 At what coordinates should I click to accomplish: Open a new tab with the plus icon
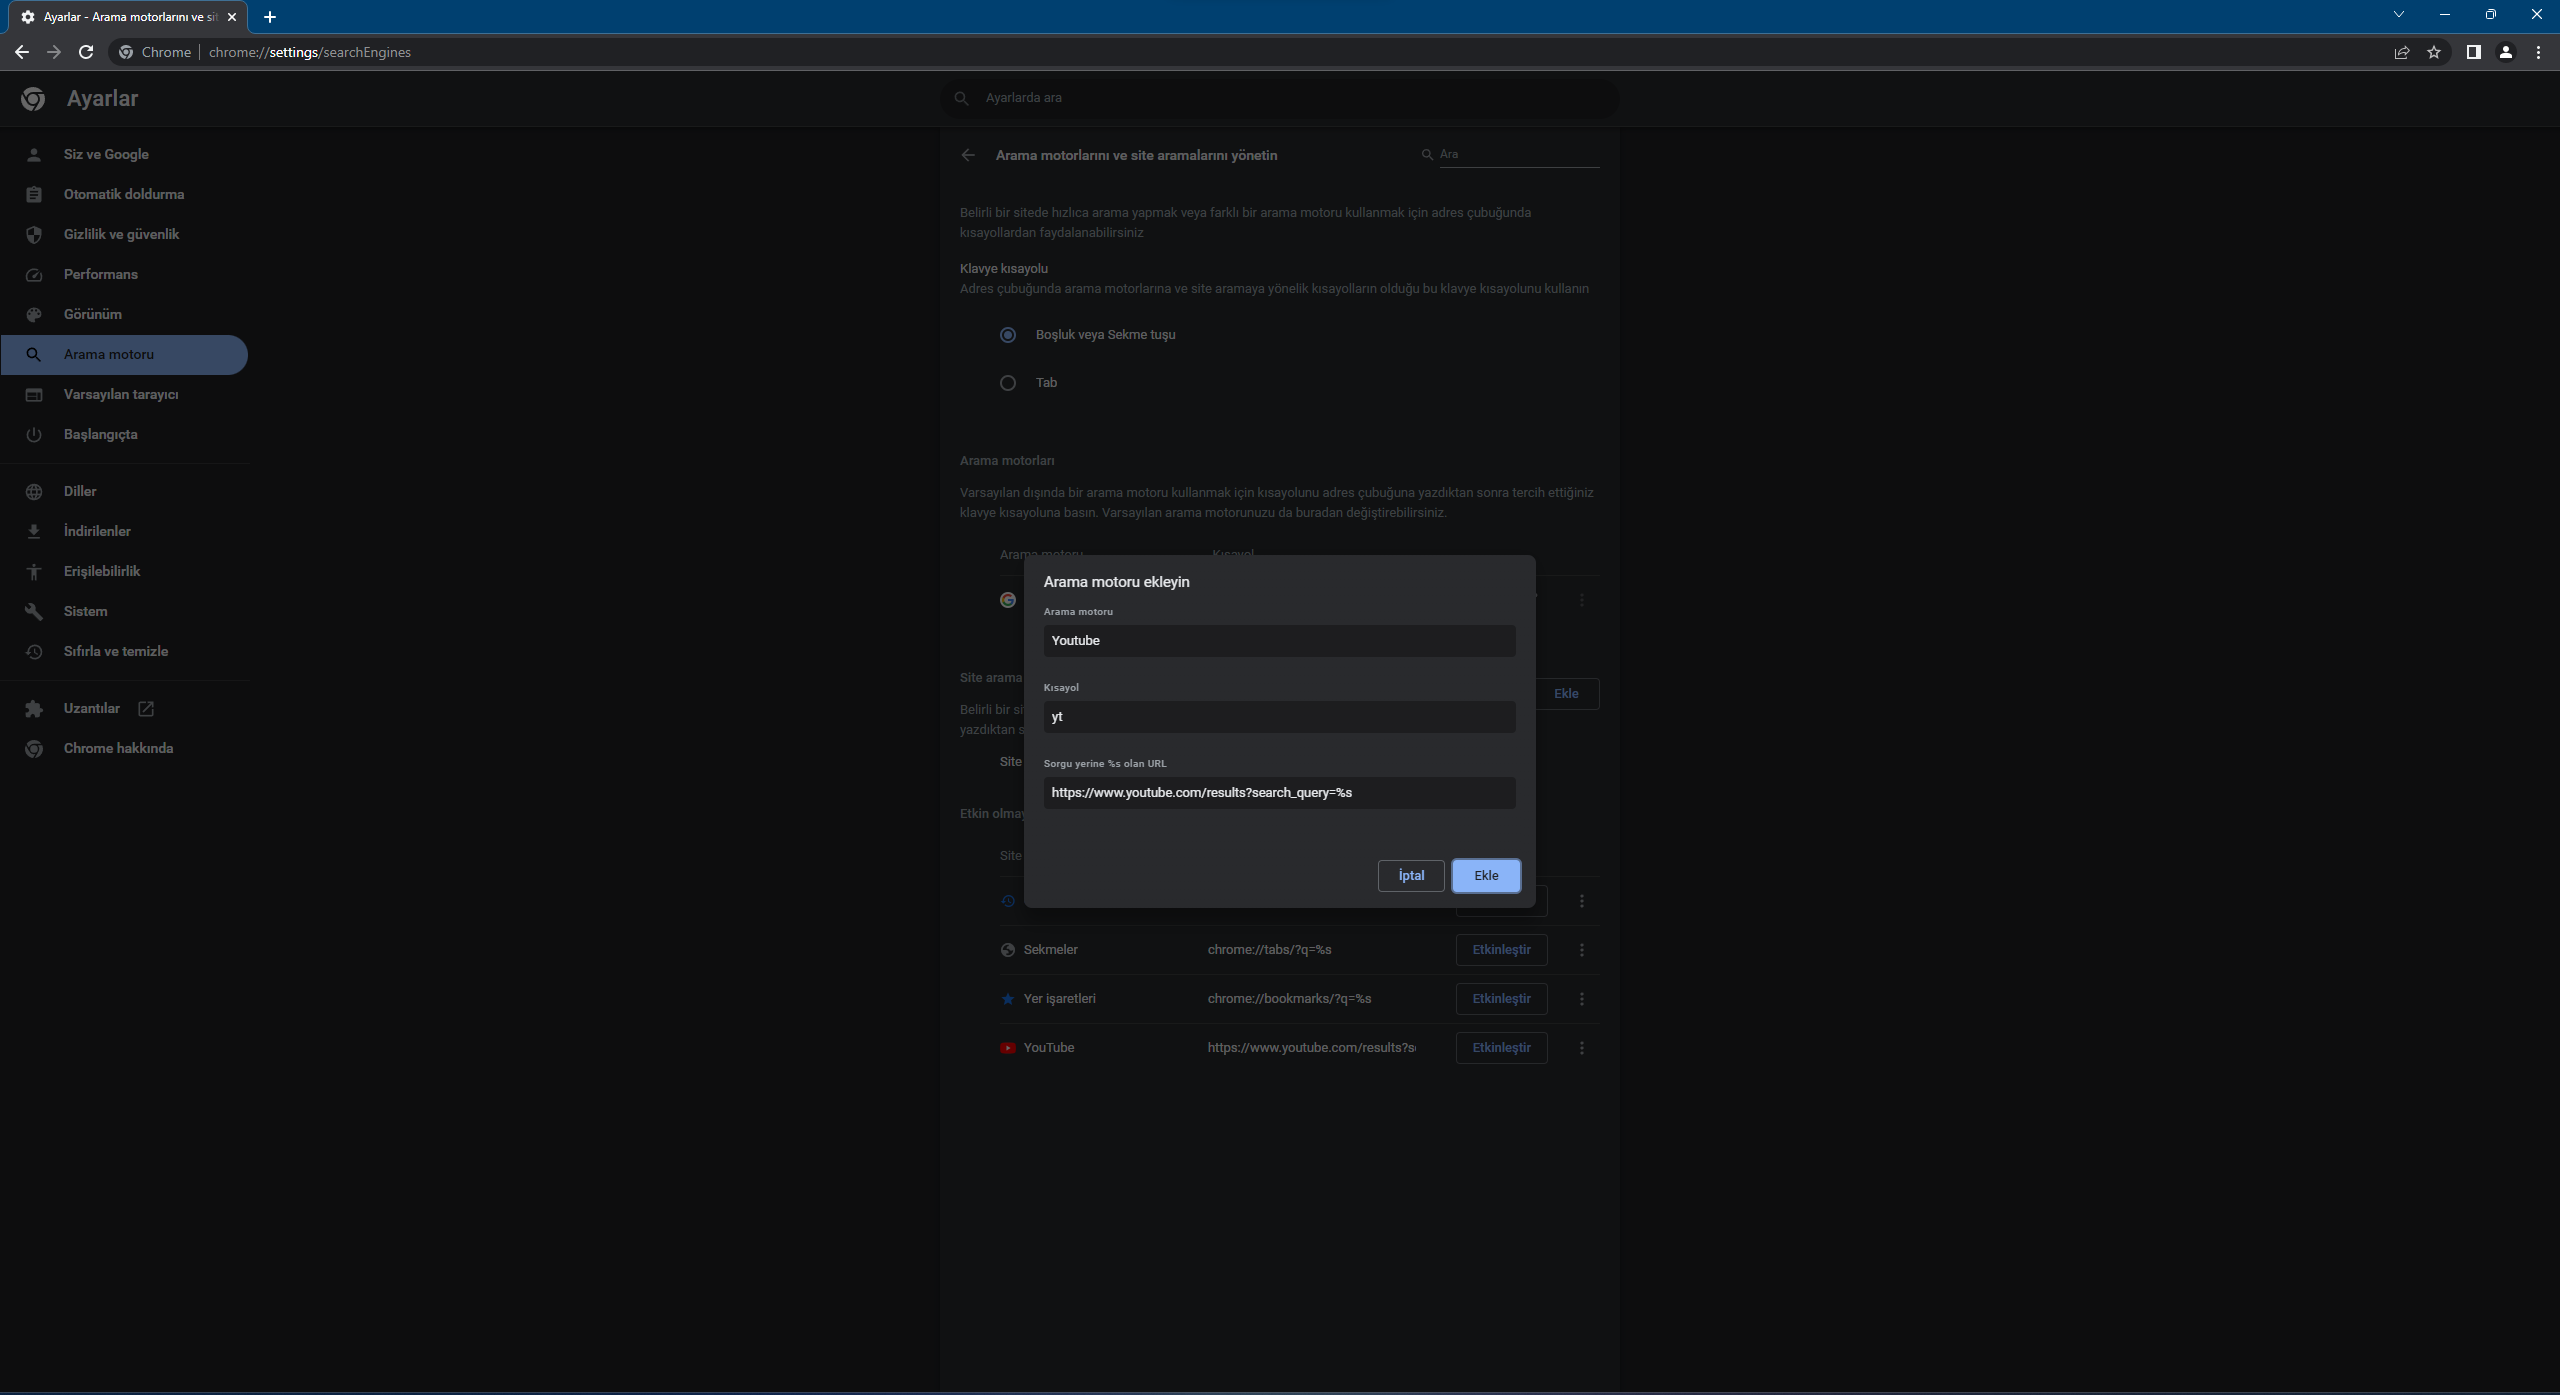click(270, 17)
